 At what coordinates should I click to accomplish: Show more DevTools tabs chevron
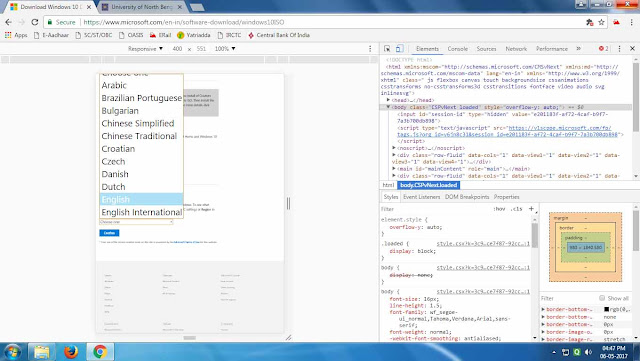[x=578, y=49]
